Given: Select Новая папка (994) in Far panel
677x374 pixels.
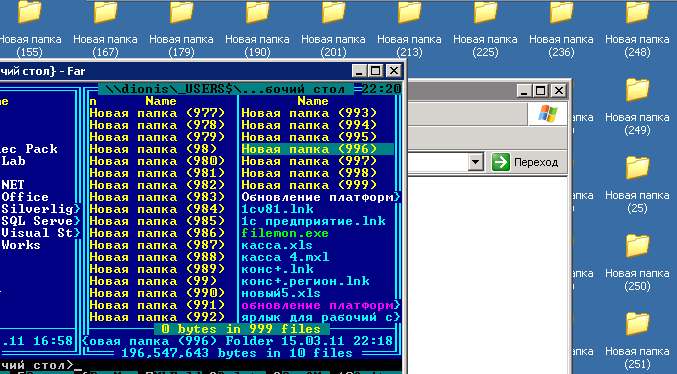Looking at the screenshot, I should [309, 125].
